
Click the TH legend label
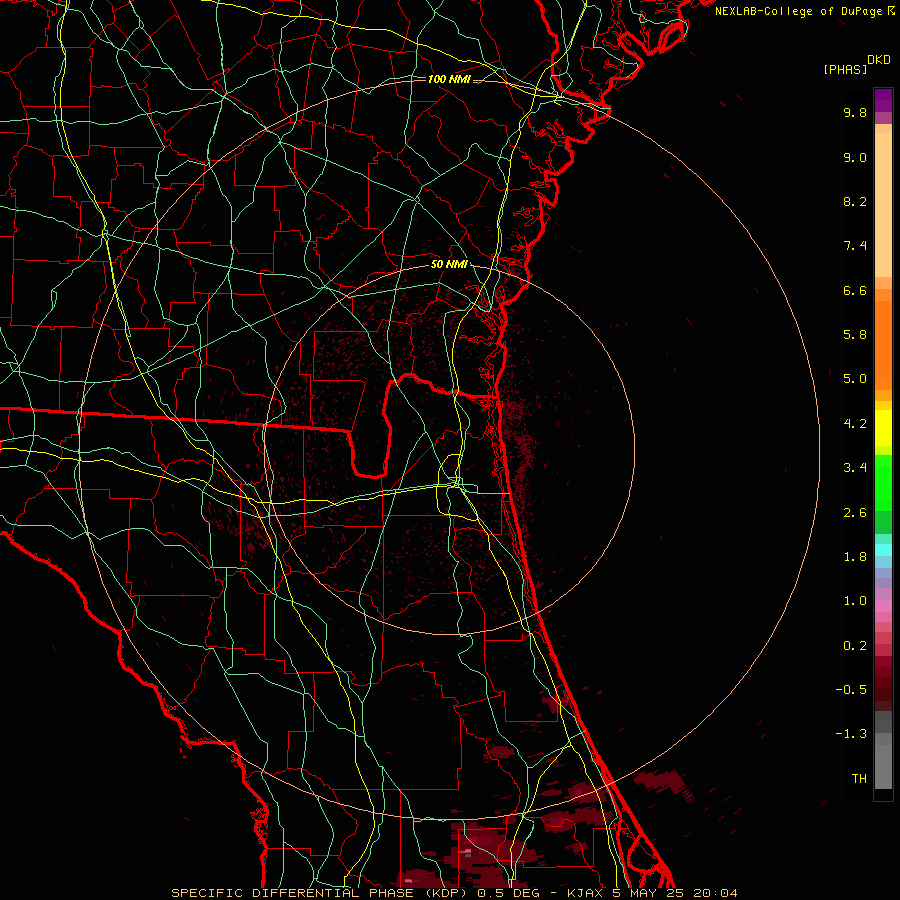pyautogui.click(x=859, y=779)
